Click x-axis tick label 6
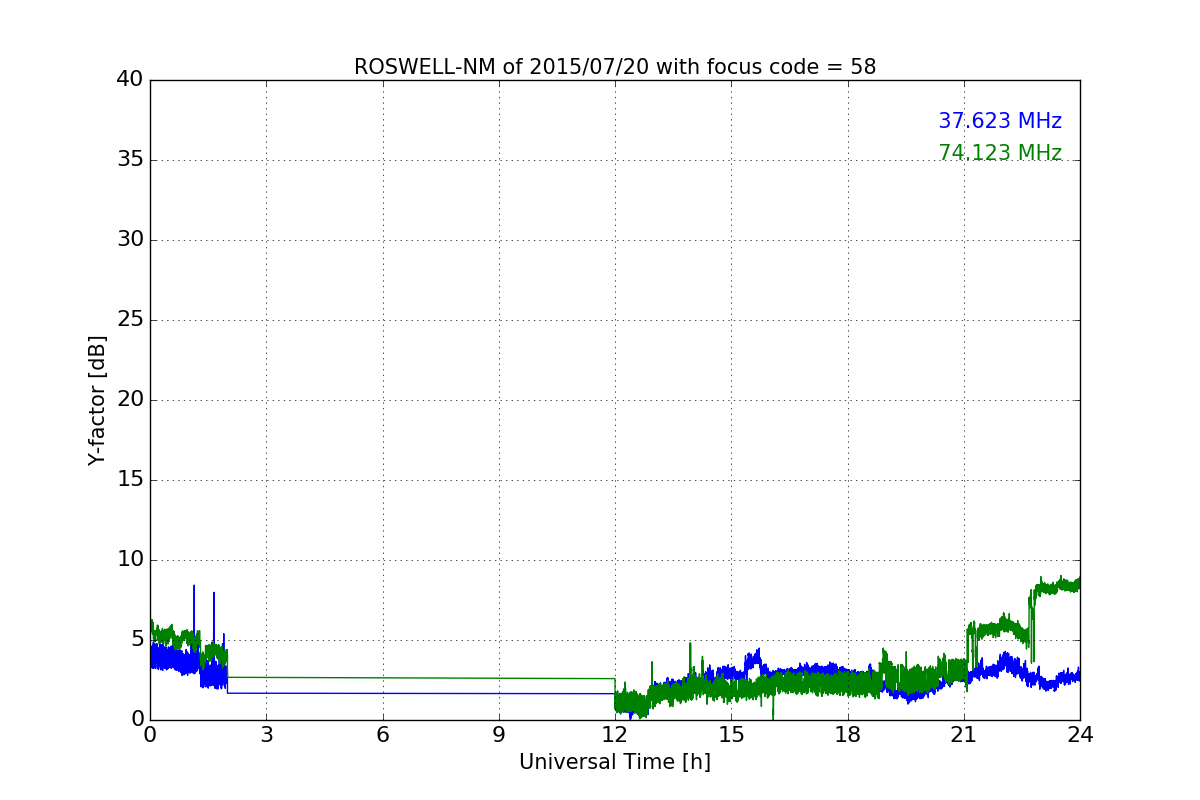 pos(383,734)
